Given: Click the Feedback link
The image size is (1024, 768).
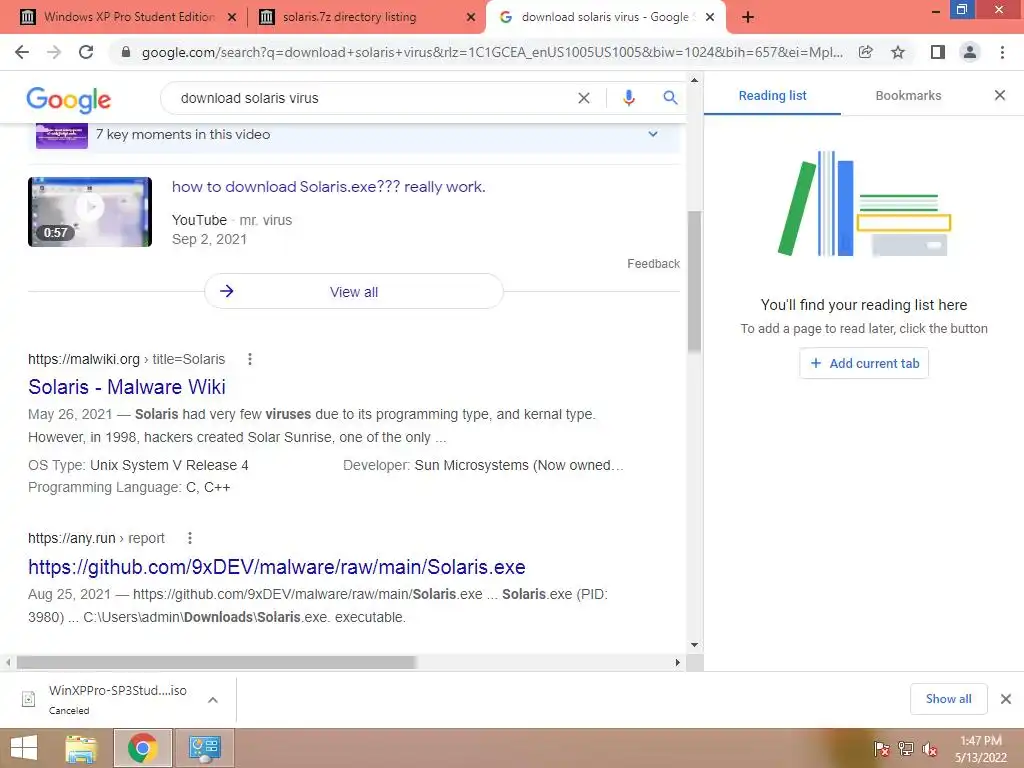Looking at the screenshot, I should (654, 264).
